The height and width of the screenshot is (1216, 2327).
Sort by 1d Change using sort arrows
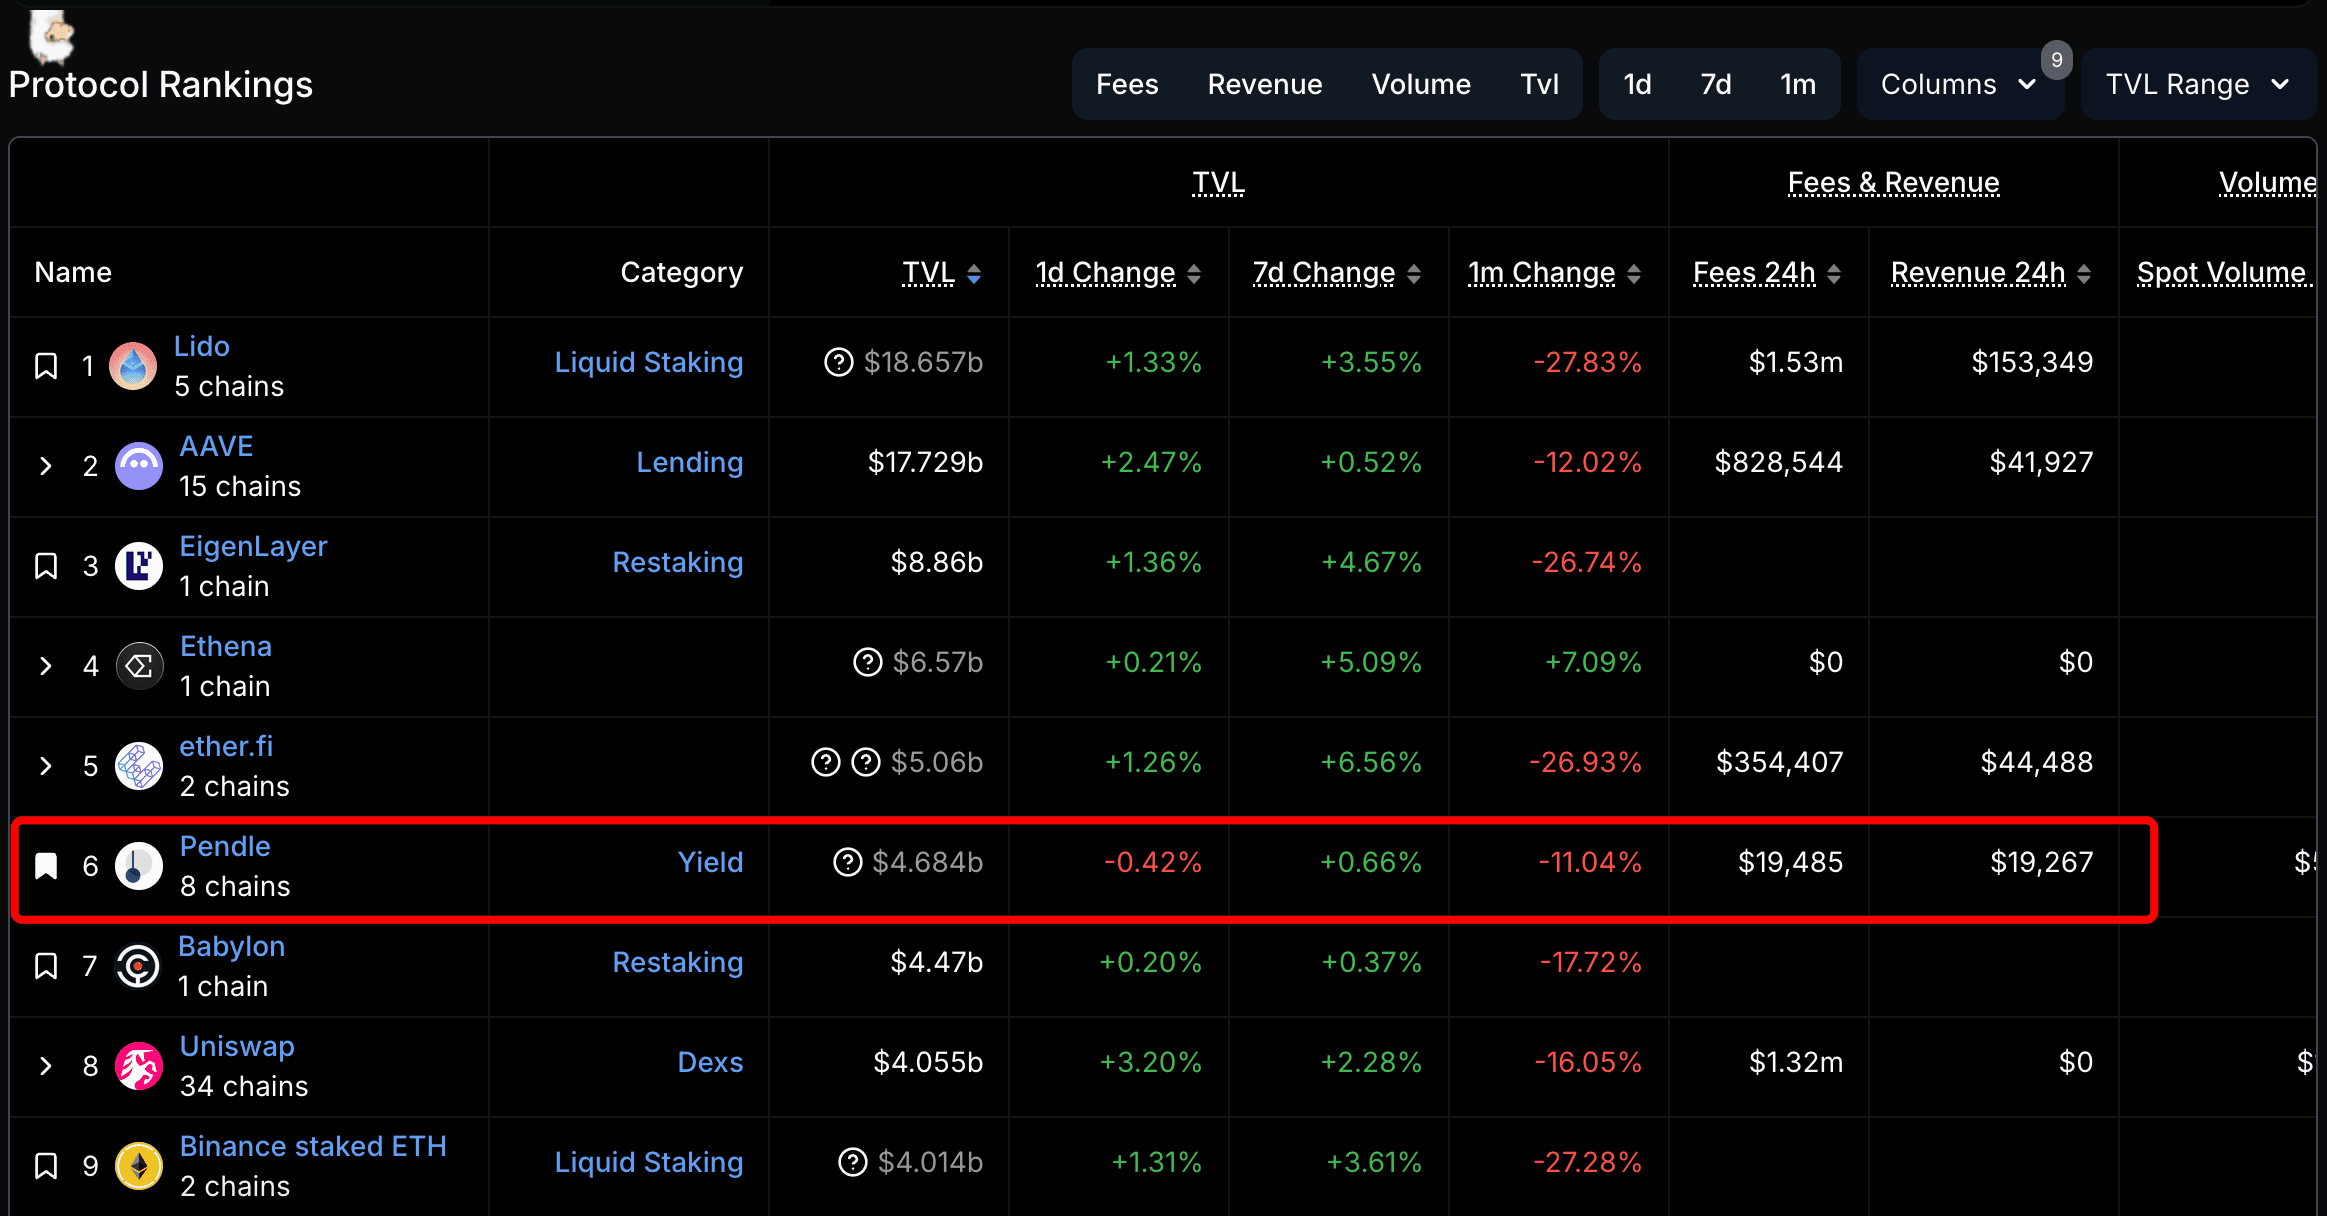tap(1194, 273)
